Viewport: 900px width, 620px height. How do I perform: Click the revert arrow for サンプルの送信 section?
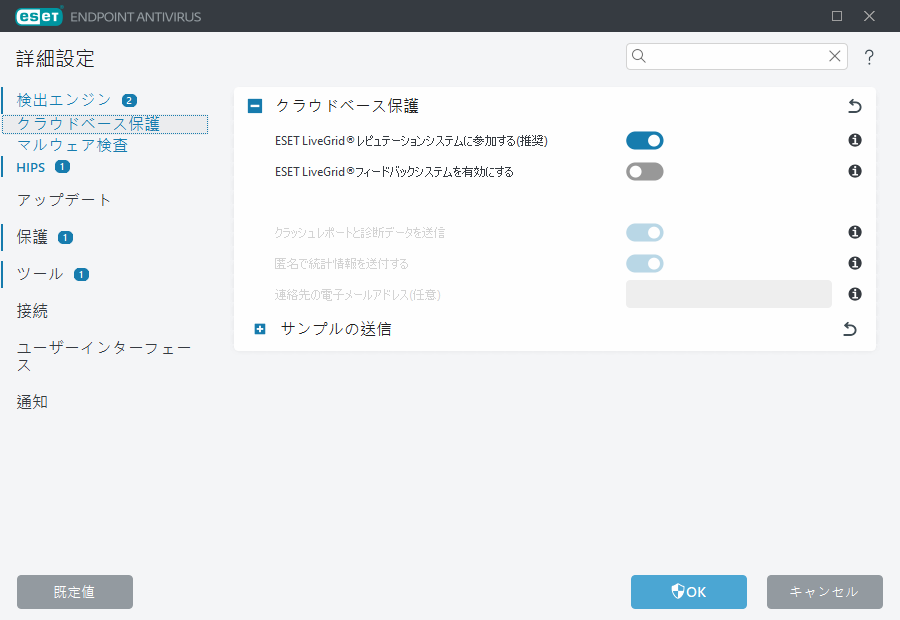[x=849, y=328]
